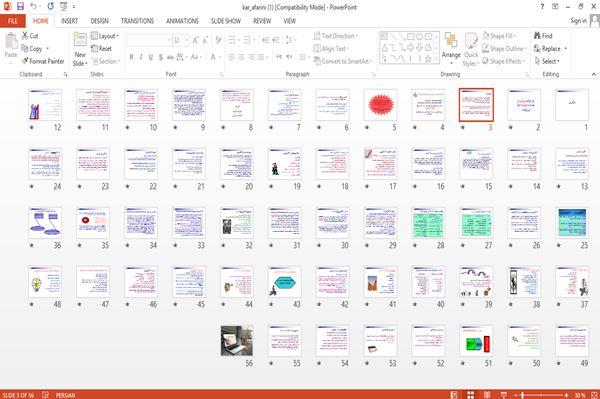Viewport: 600px width, 399px height.
Task: Decrease font size with the small A
Action: pyautogui.click(x=205, y=40)
